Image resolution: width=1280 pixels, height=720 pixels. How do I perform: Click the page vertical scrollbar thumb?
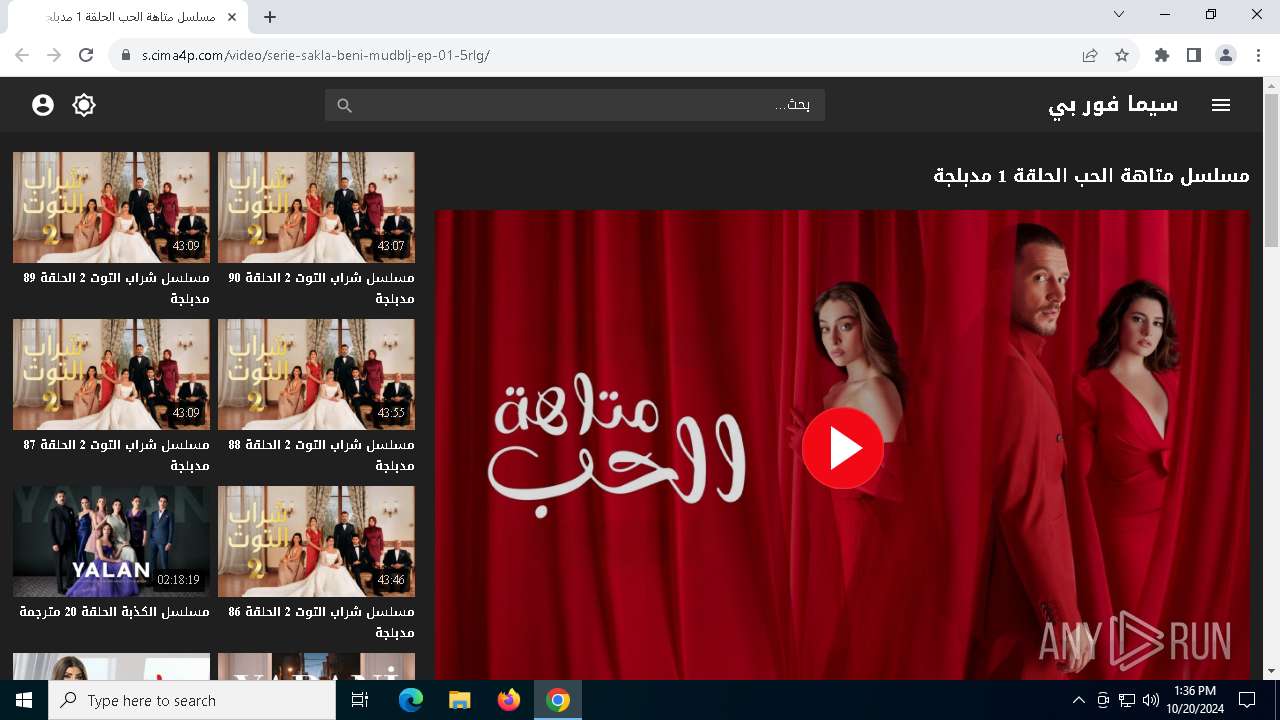[1272, 172]
